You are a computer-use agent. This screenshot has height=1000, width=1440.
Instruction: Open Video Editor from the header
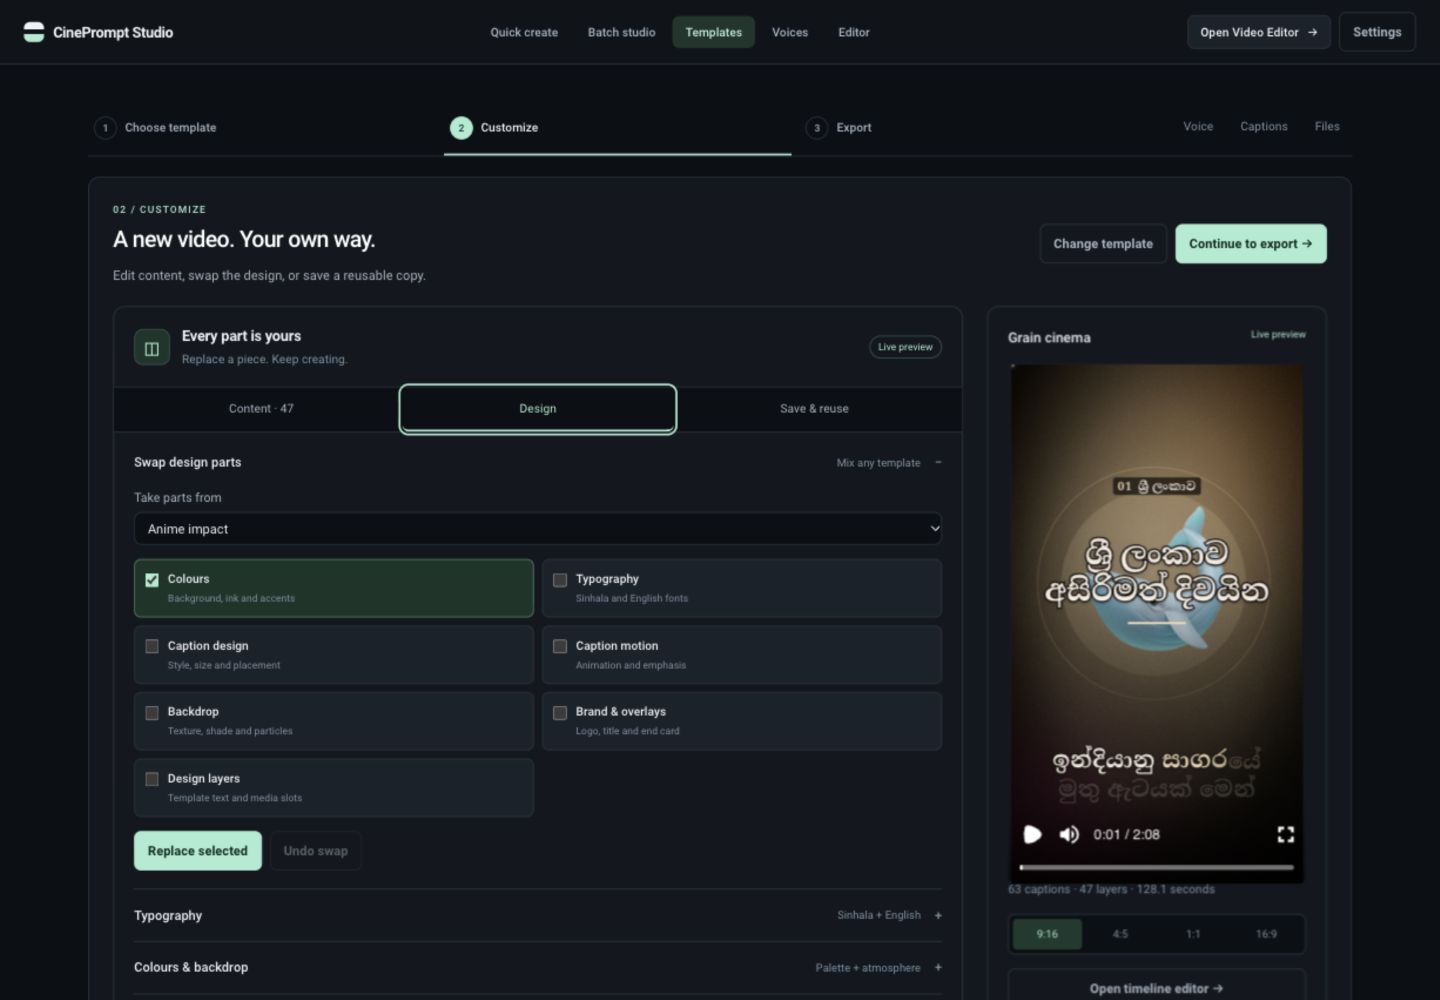(1259, 32)
